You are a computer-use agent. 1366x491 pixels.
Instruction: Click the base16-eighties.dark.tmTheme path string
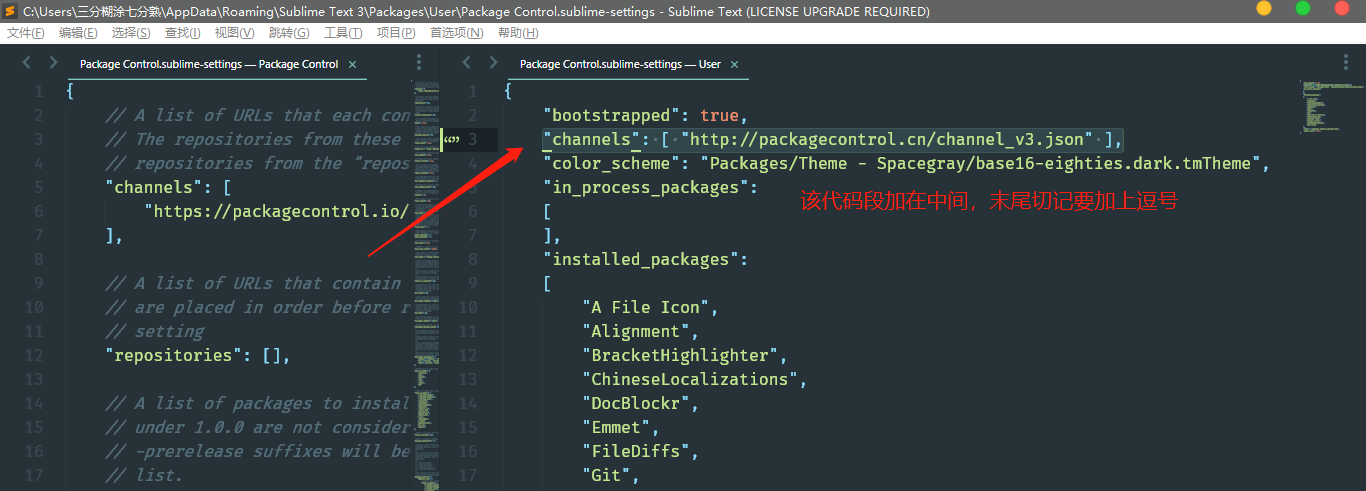coord(984,163)
